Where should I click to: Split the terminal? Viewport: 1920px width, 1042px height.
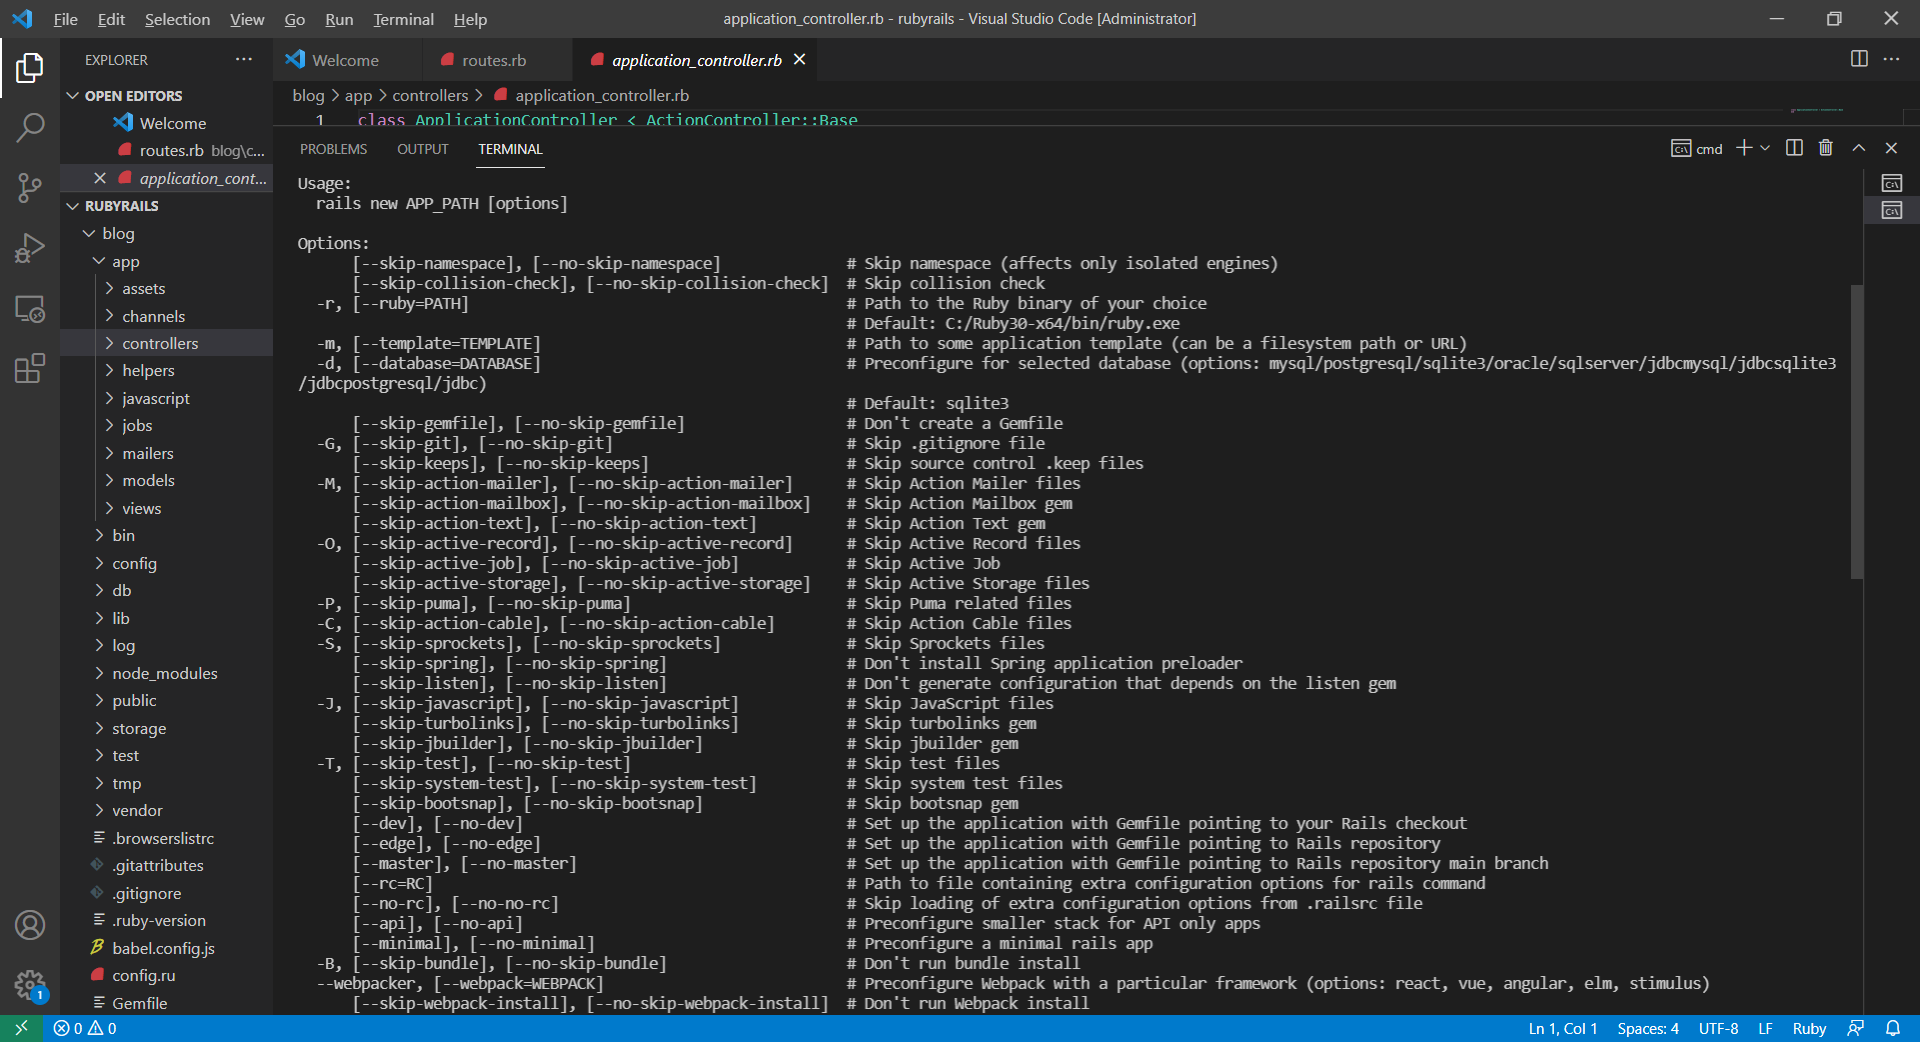[1794, 148]
